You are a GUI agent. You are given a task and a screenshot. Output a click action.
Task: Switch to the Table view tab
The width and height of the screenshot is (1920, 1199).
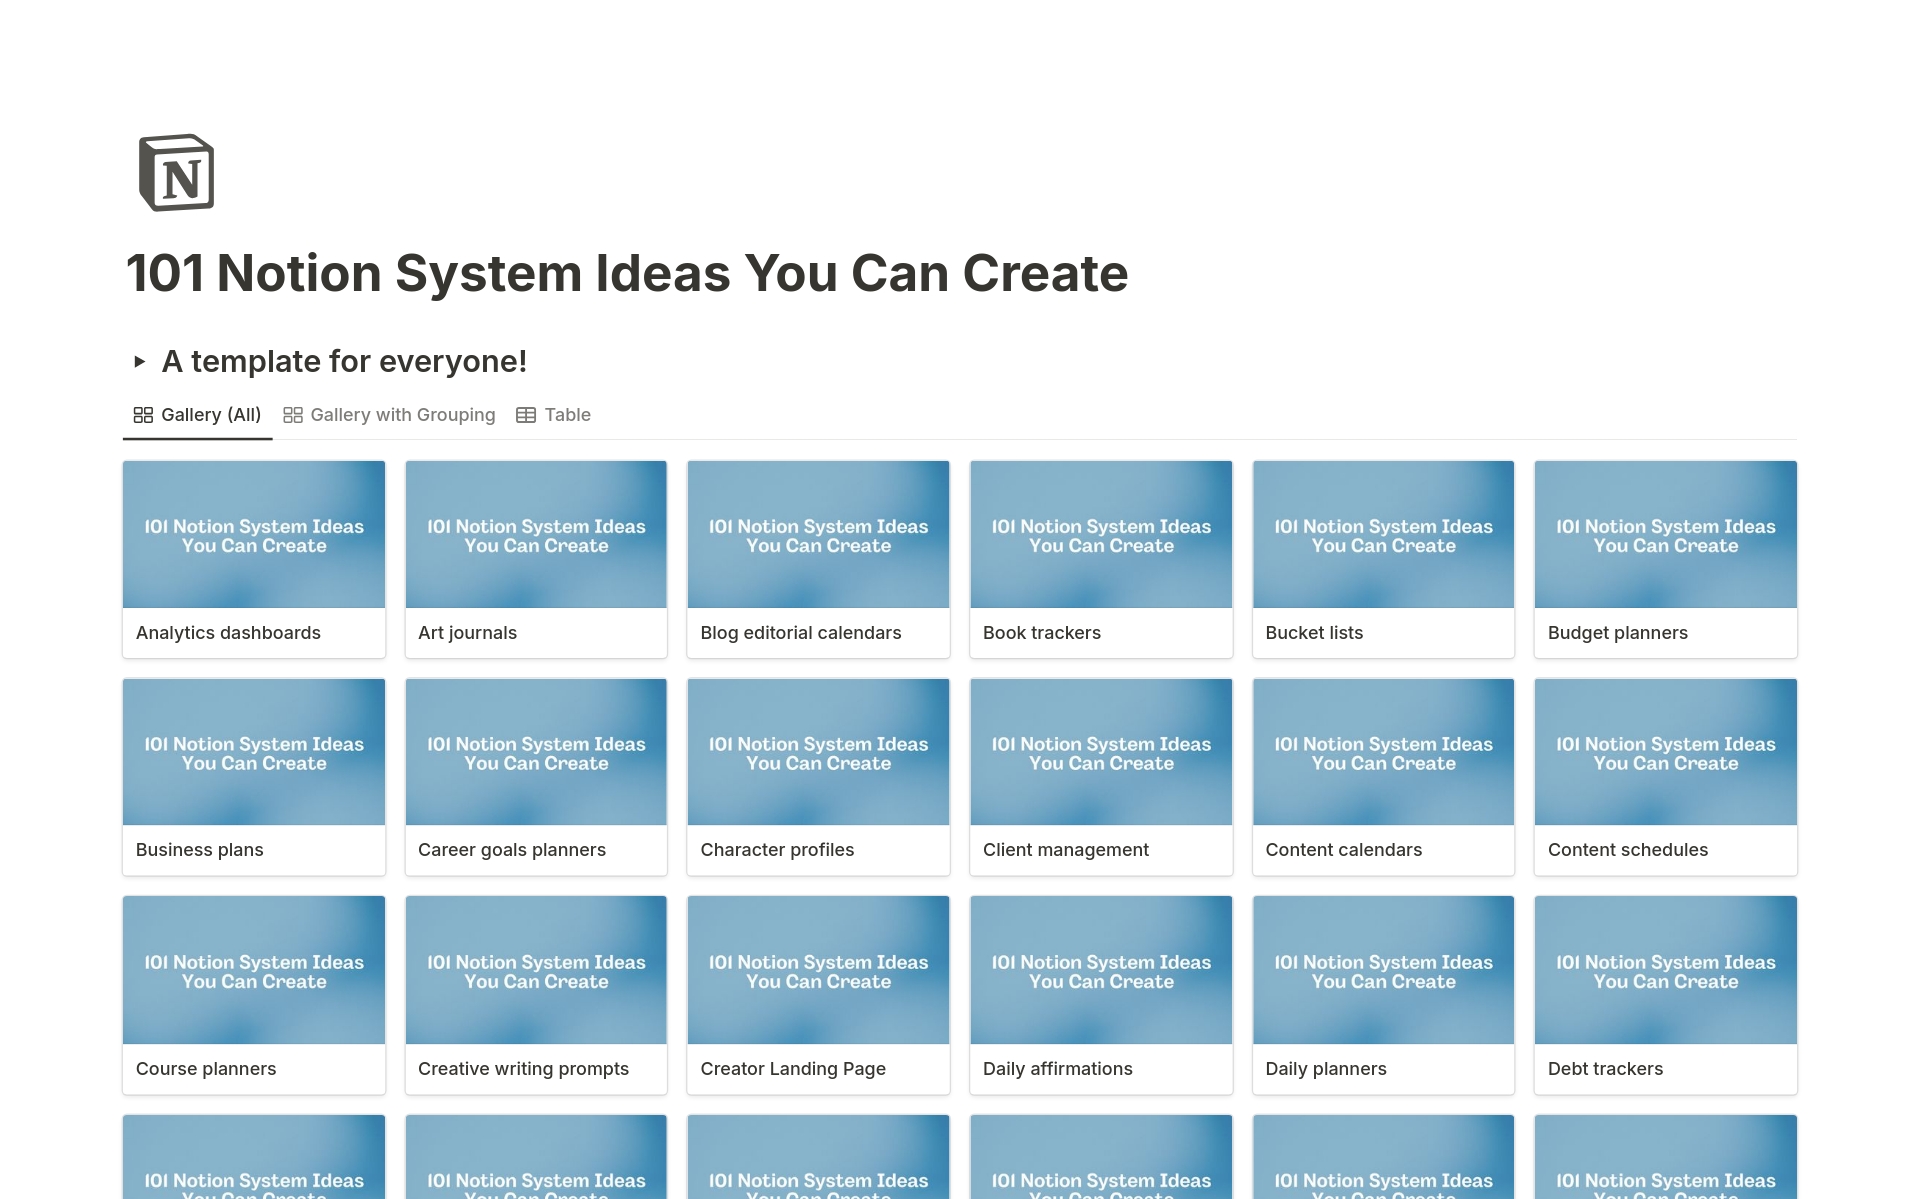pyautogui.click(x=566, y=415)
